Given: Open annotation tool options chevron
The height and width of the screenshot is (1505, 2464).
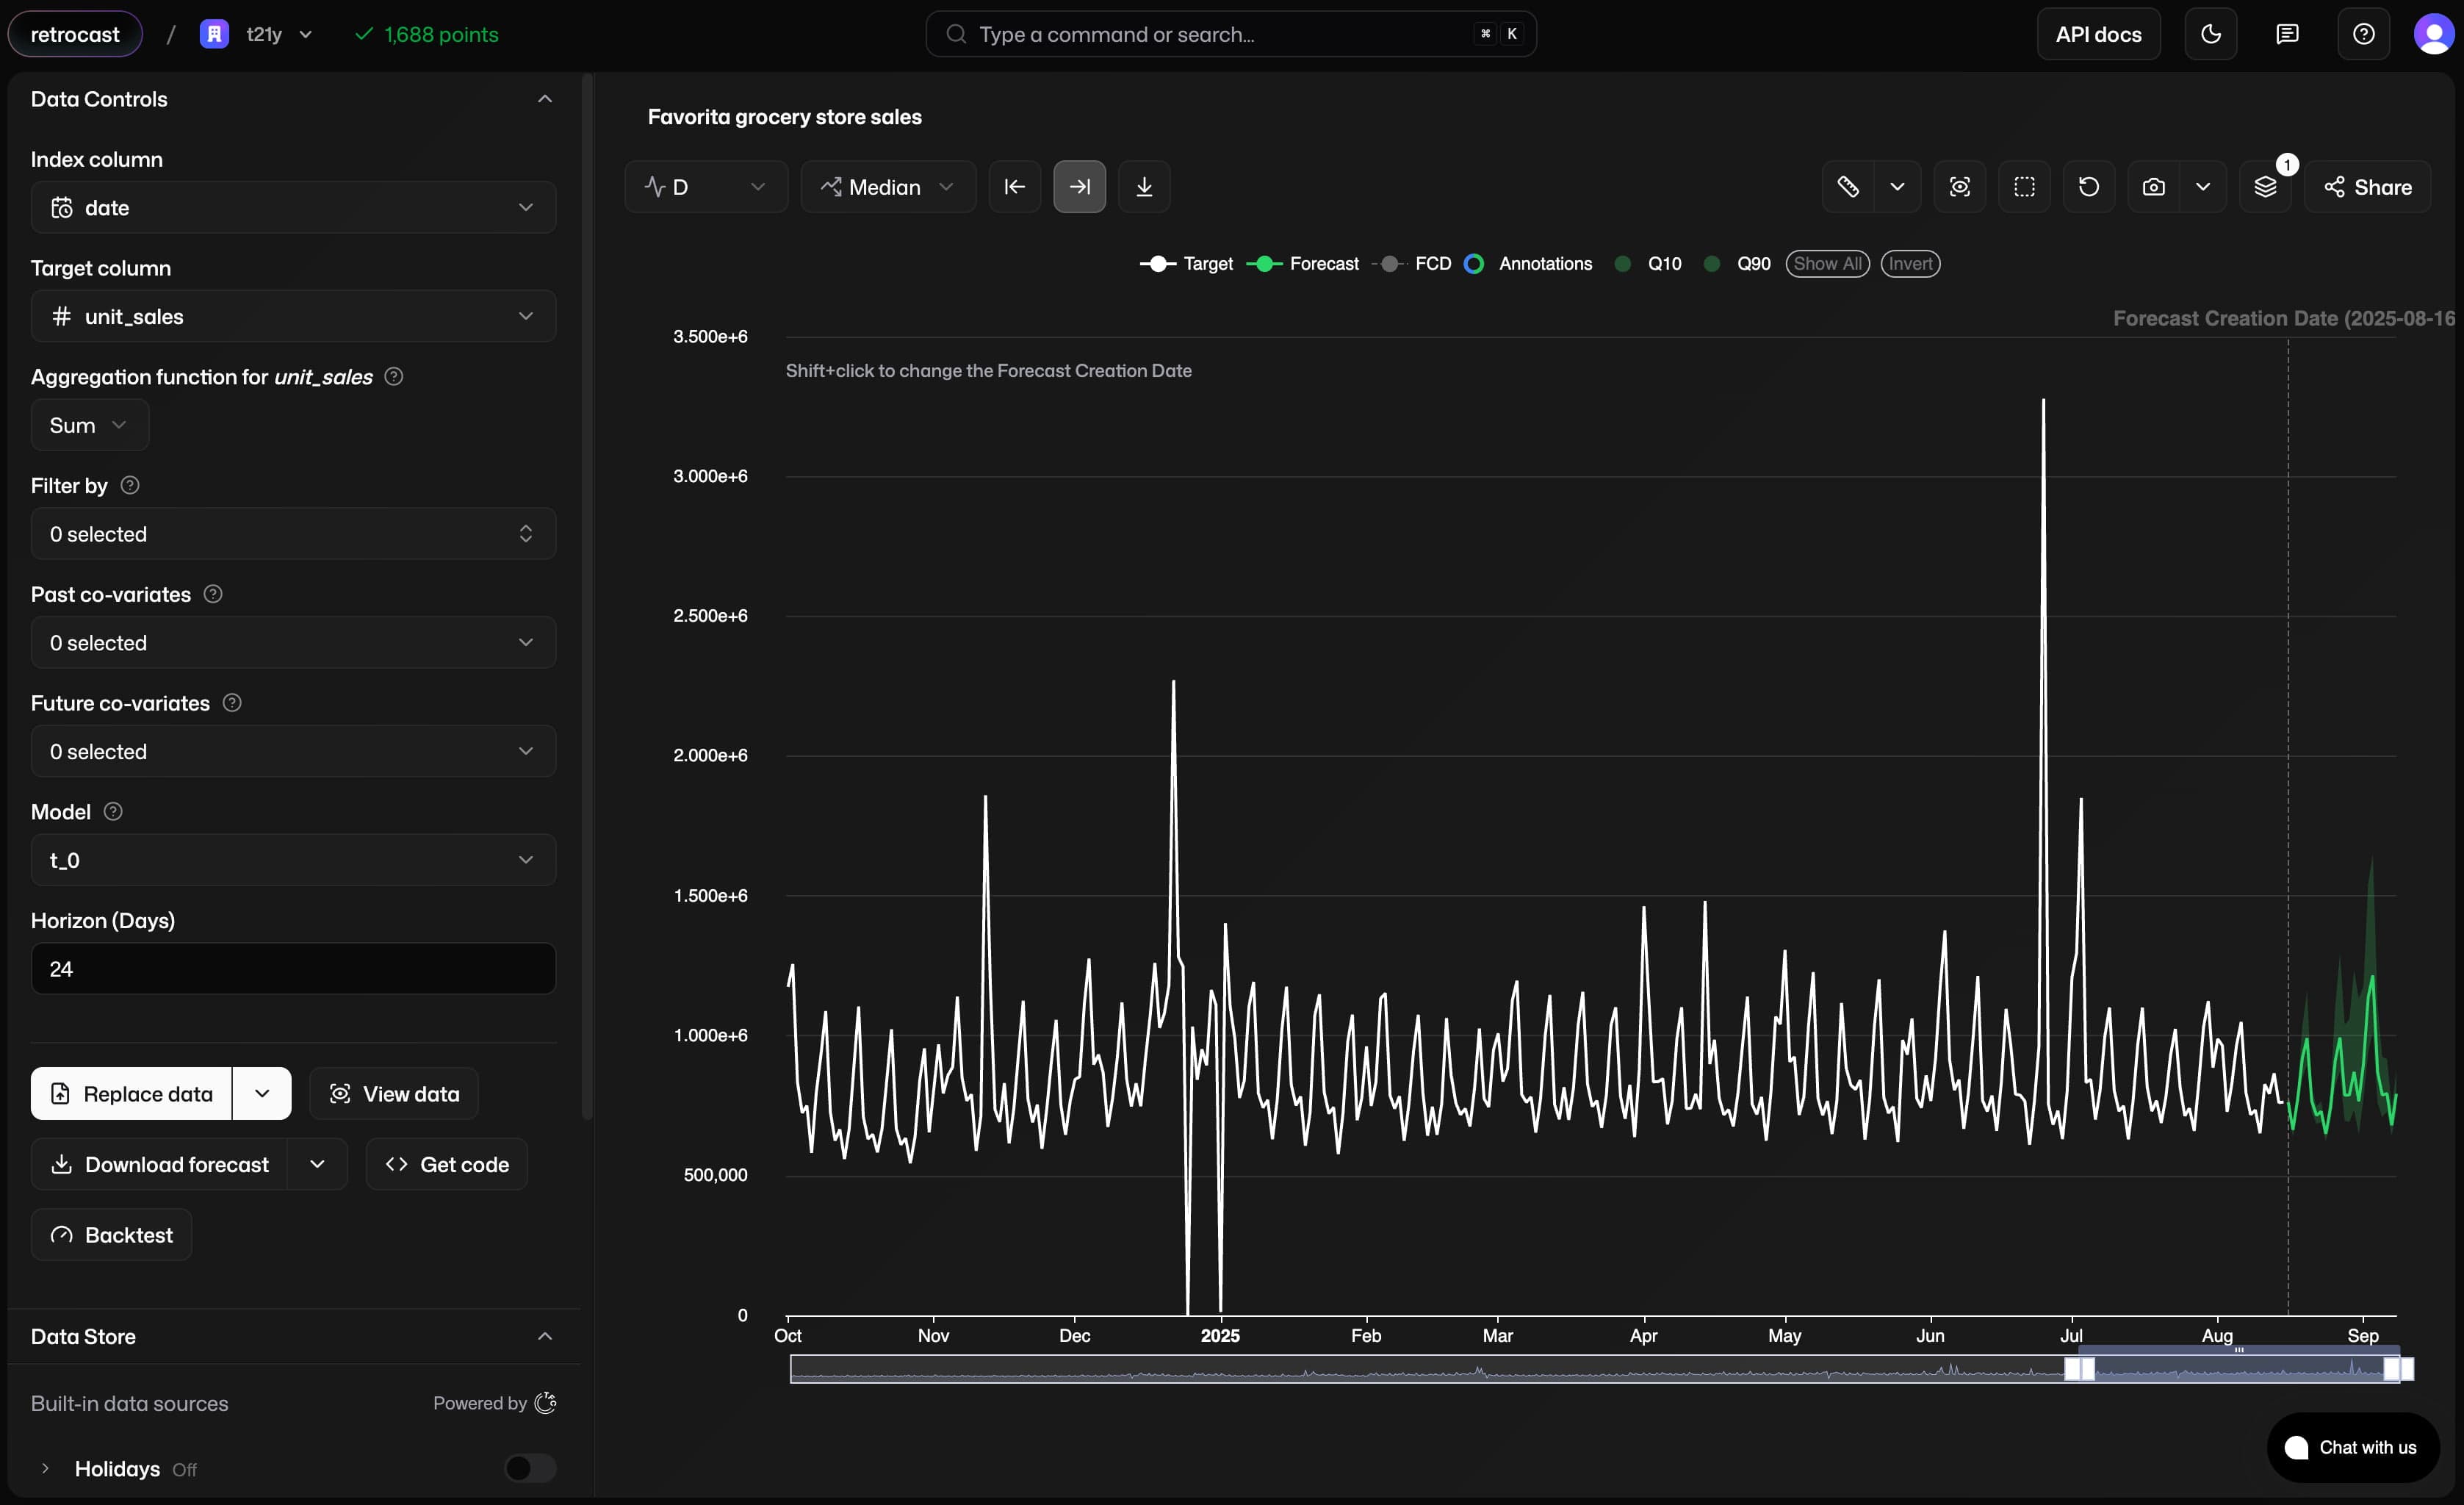Looking at the screenshot, I should click(1897, 187).
